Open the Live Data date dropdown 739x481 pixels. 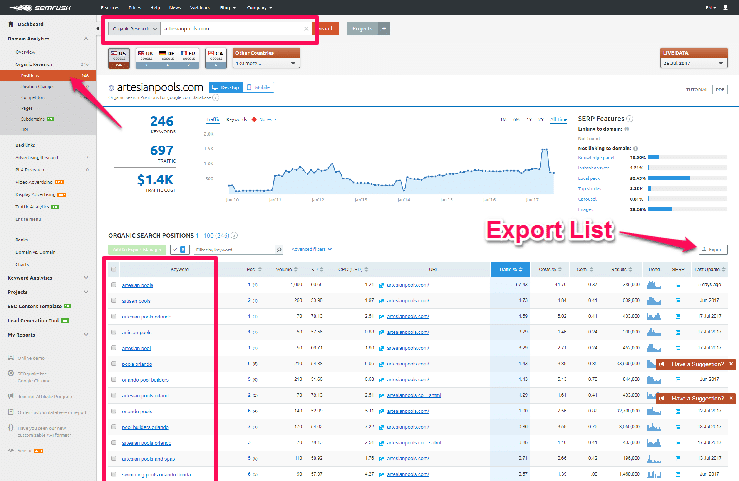tap(693, 63)
